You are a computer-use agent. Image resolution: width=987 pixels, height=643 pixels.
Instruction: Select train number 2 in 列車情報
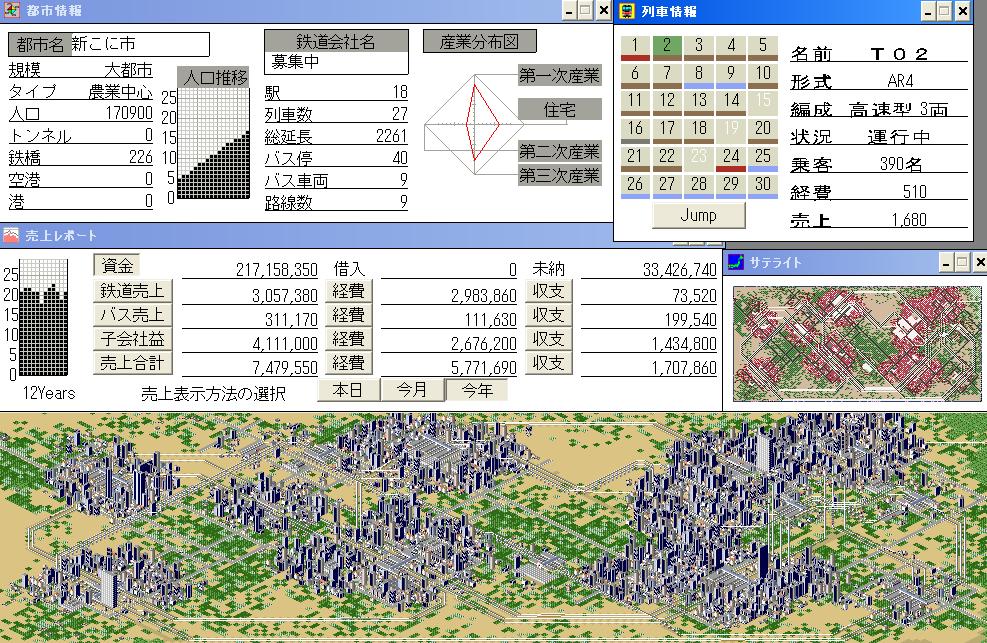tap(667, 47)
